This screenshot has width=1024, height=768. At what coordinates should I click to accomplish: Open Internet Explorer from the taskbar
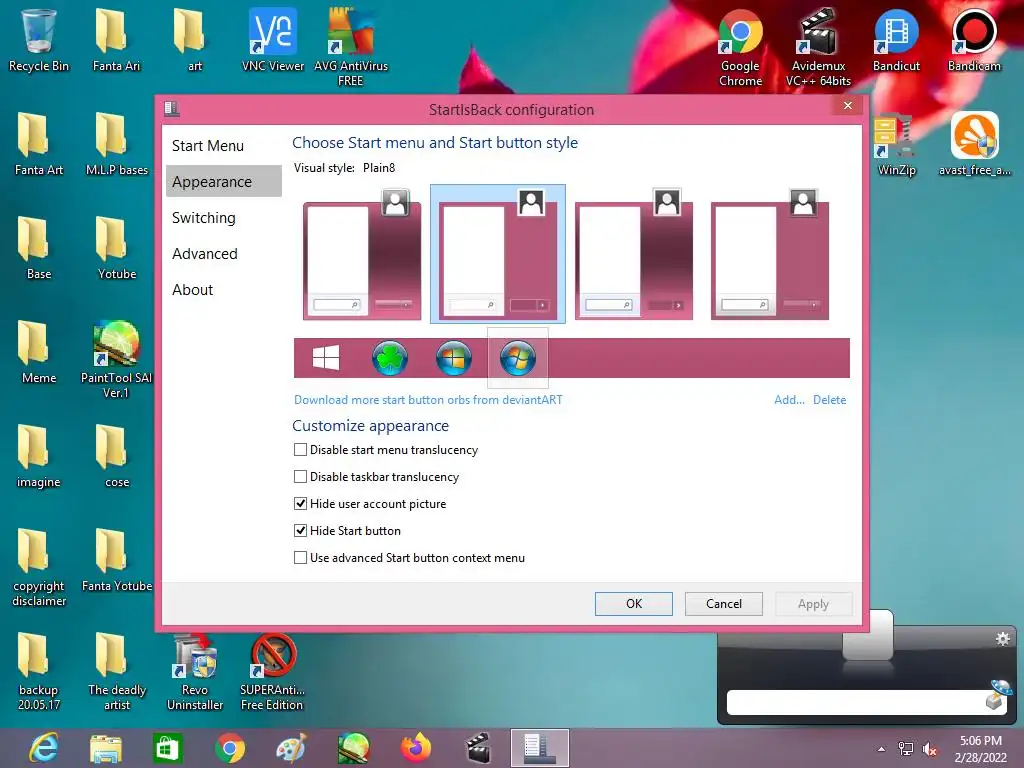coord(44,748)
